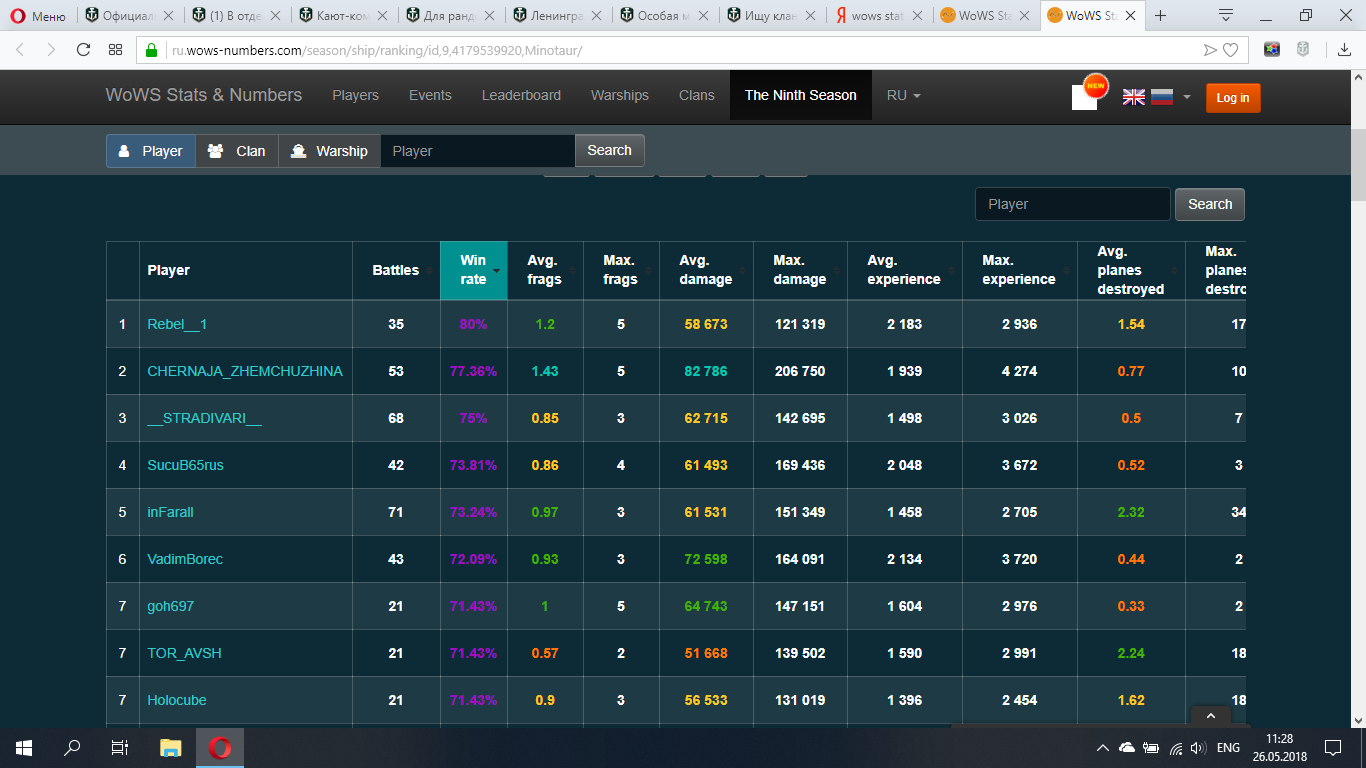Open the Opera speed dial grid icon

(x=115, y=49)
